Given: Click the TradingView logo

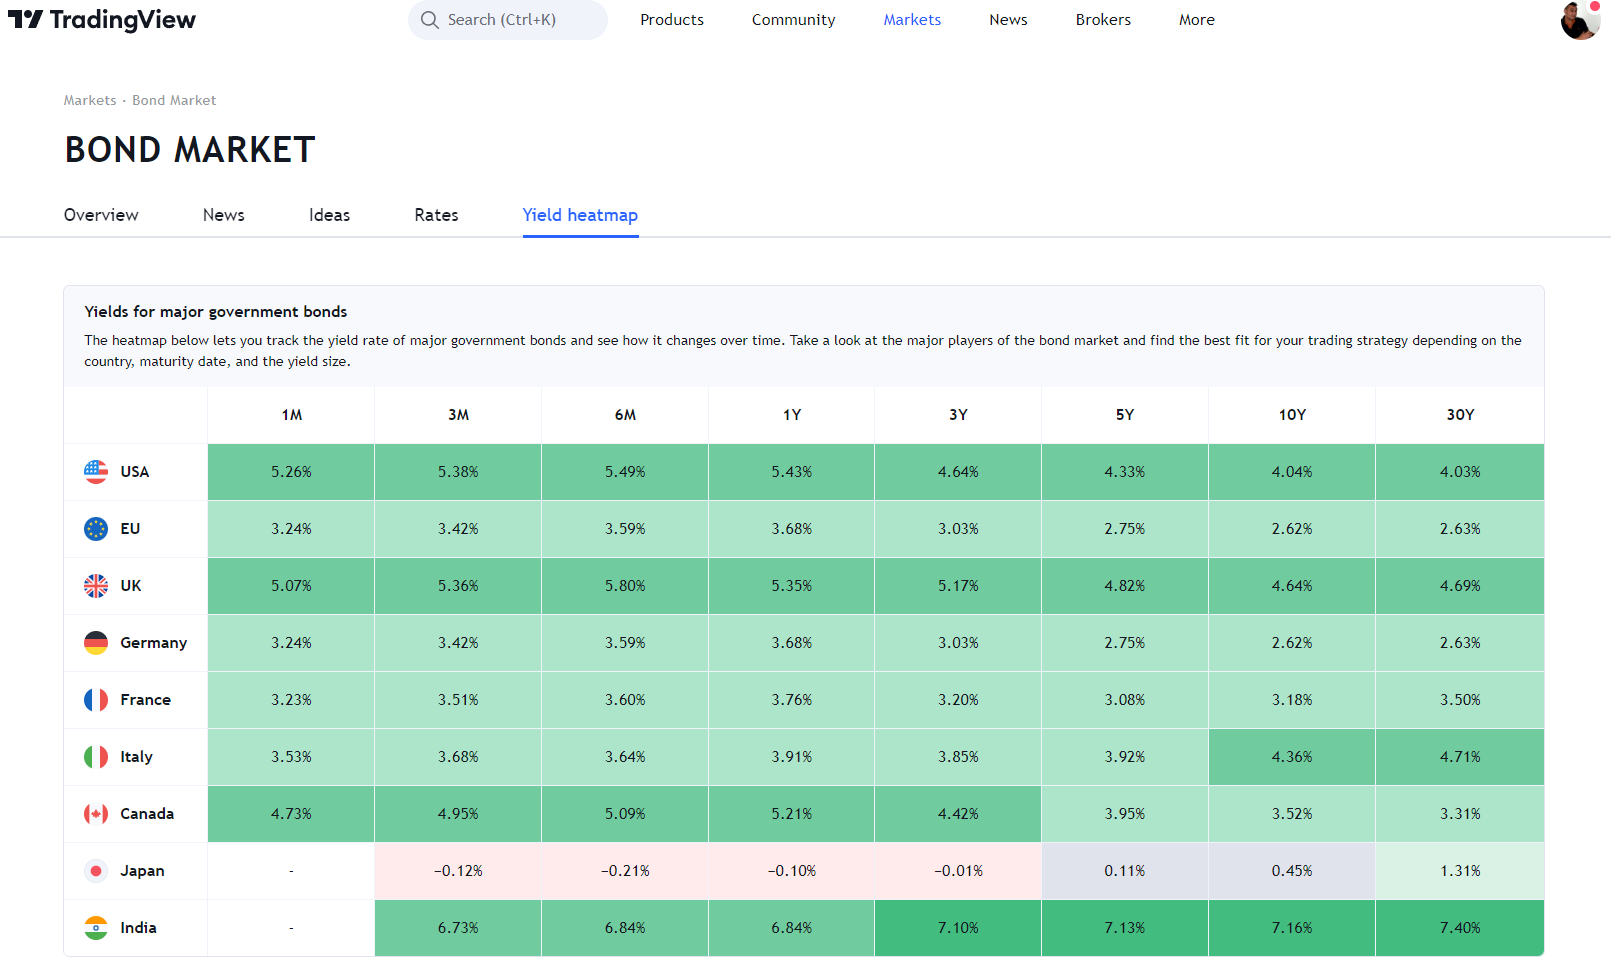Looking at the screenshot, I should tap(102, 19).
